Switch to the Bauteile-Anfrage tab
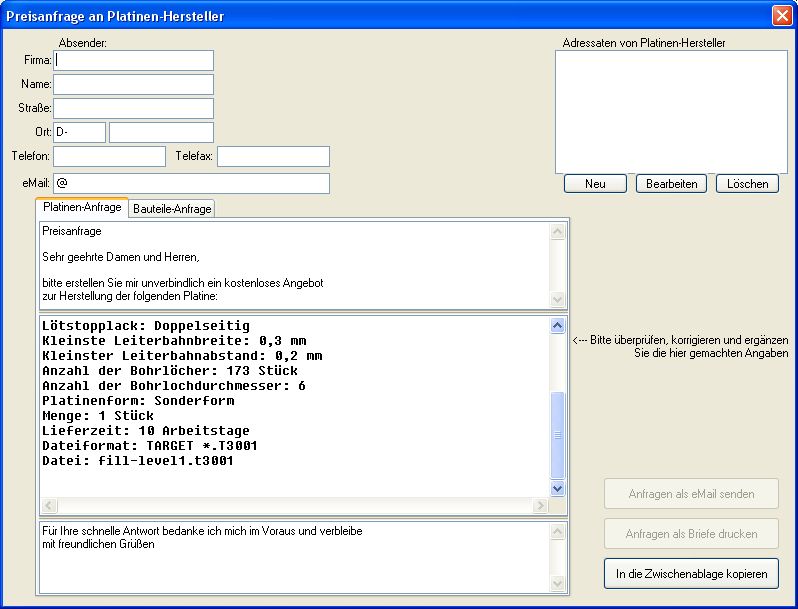 tap(172, 209)
